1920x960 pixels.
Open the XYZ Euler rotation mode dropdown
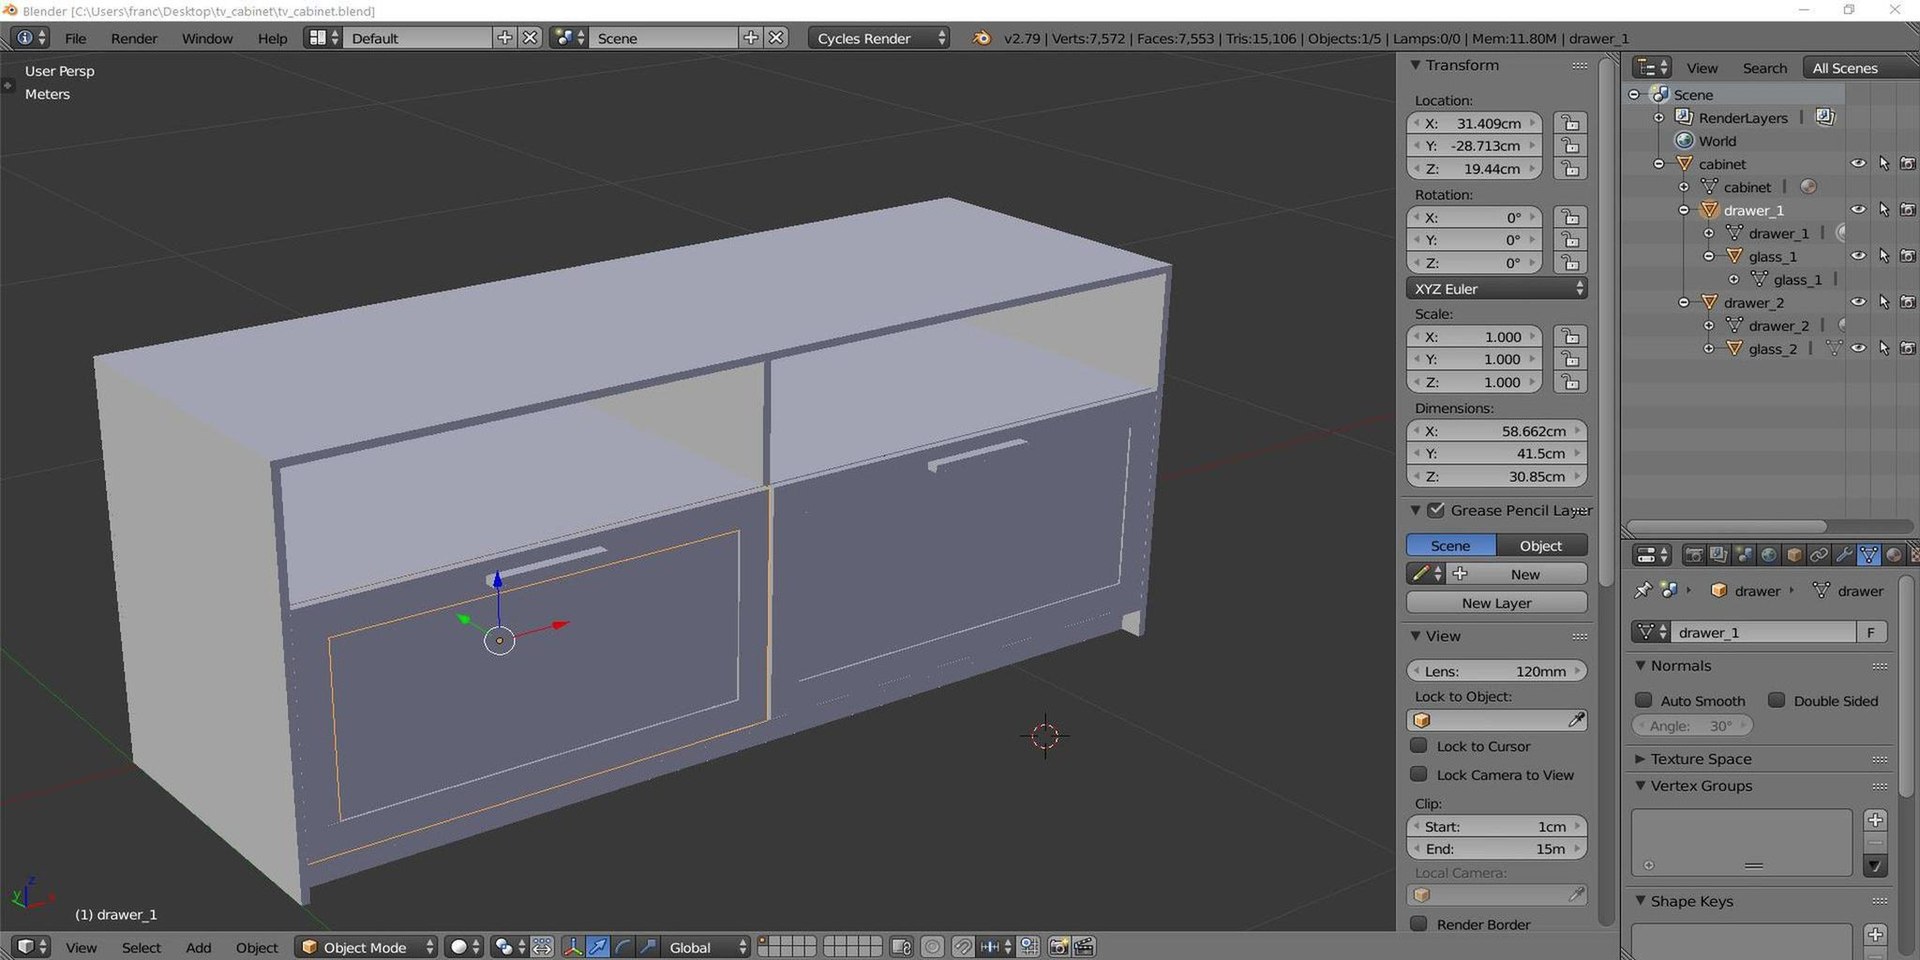[1496, 289]
